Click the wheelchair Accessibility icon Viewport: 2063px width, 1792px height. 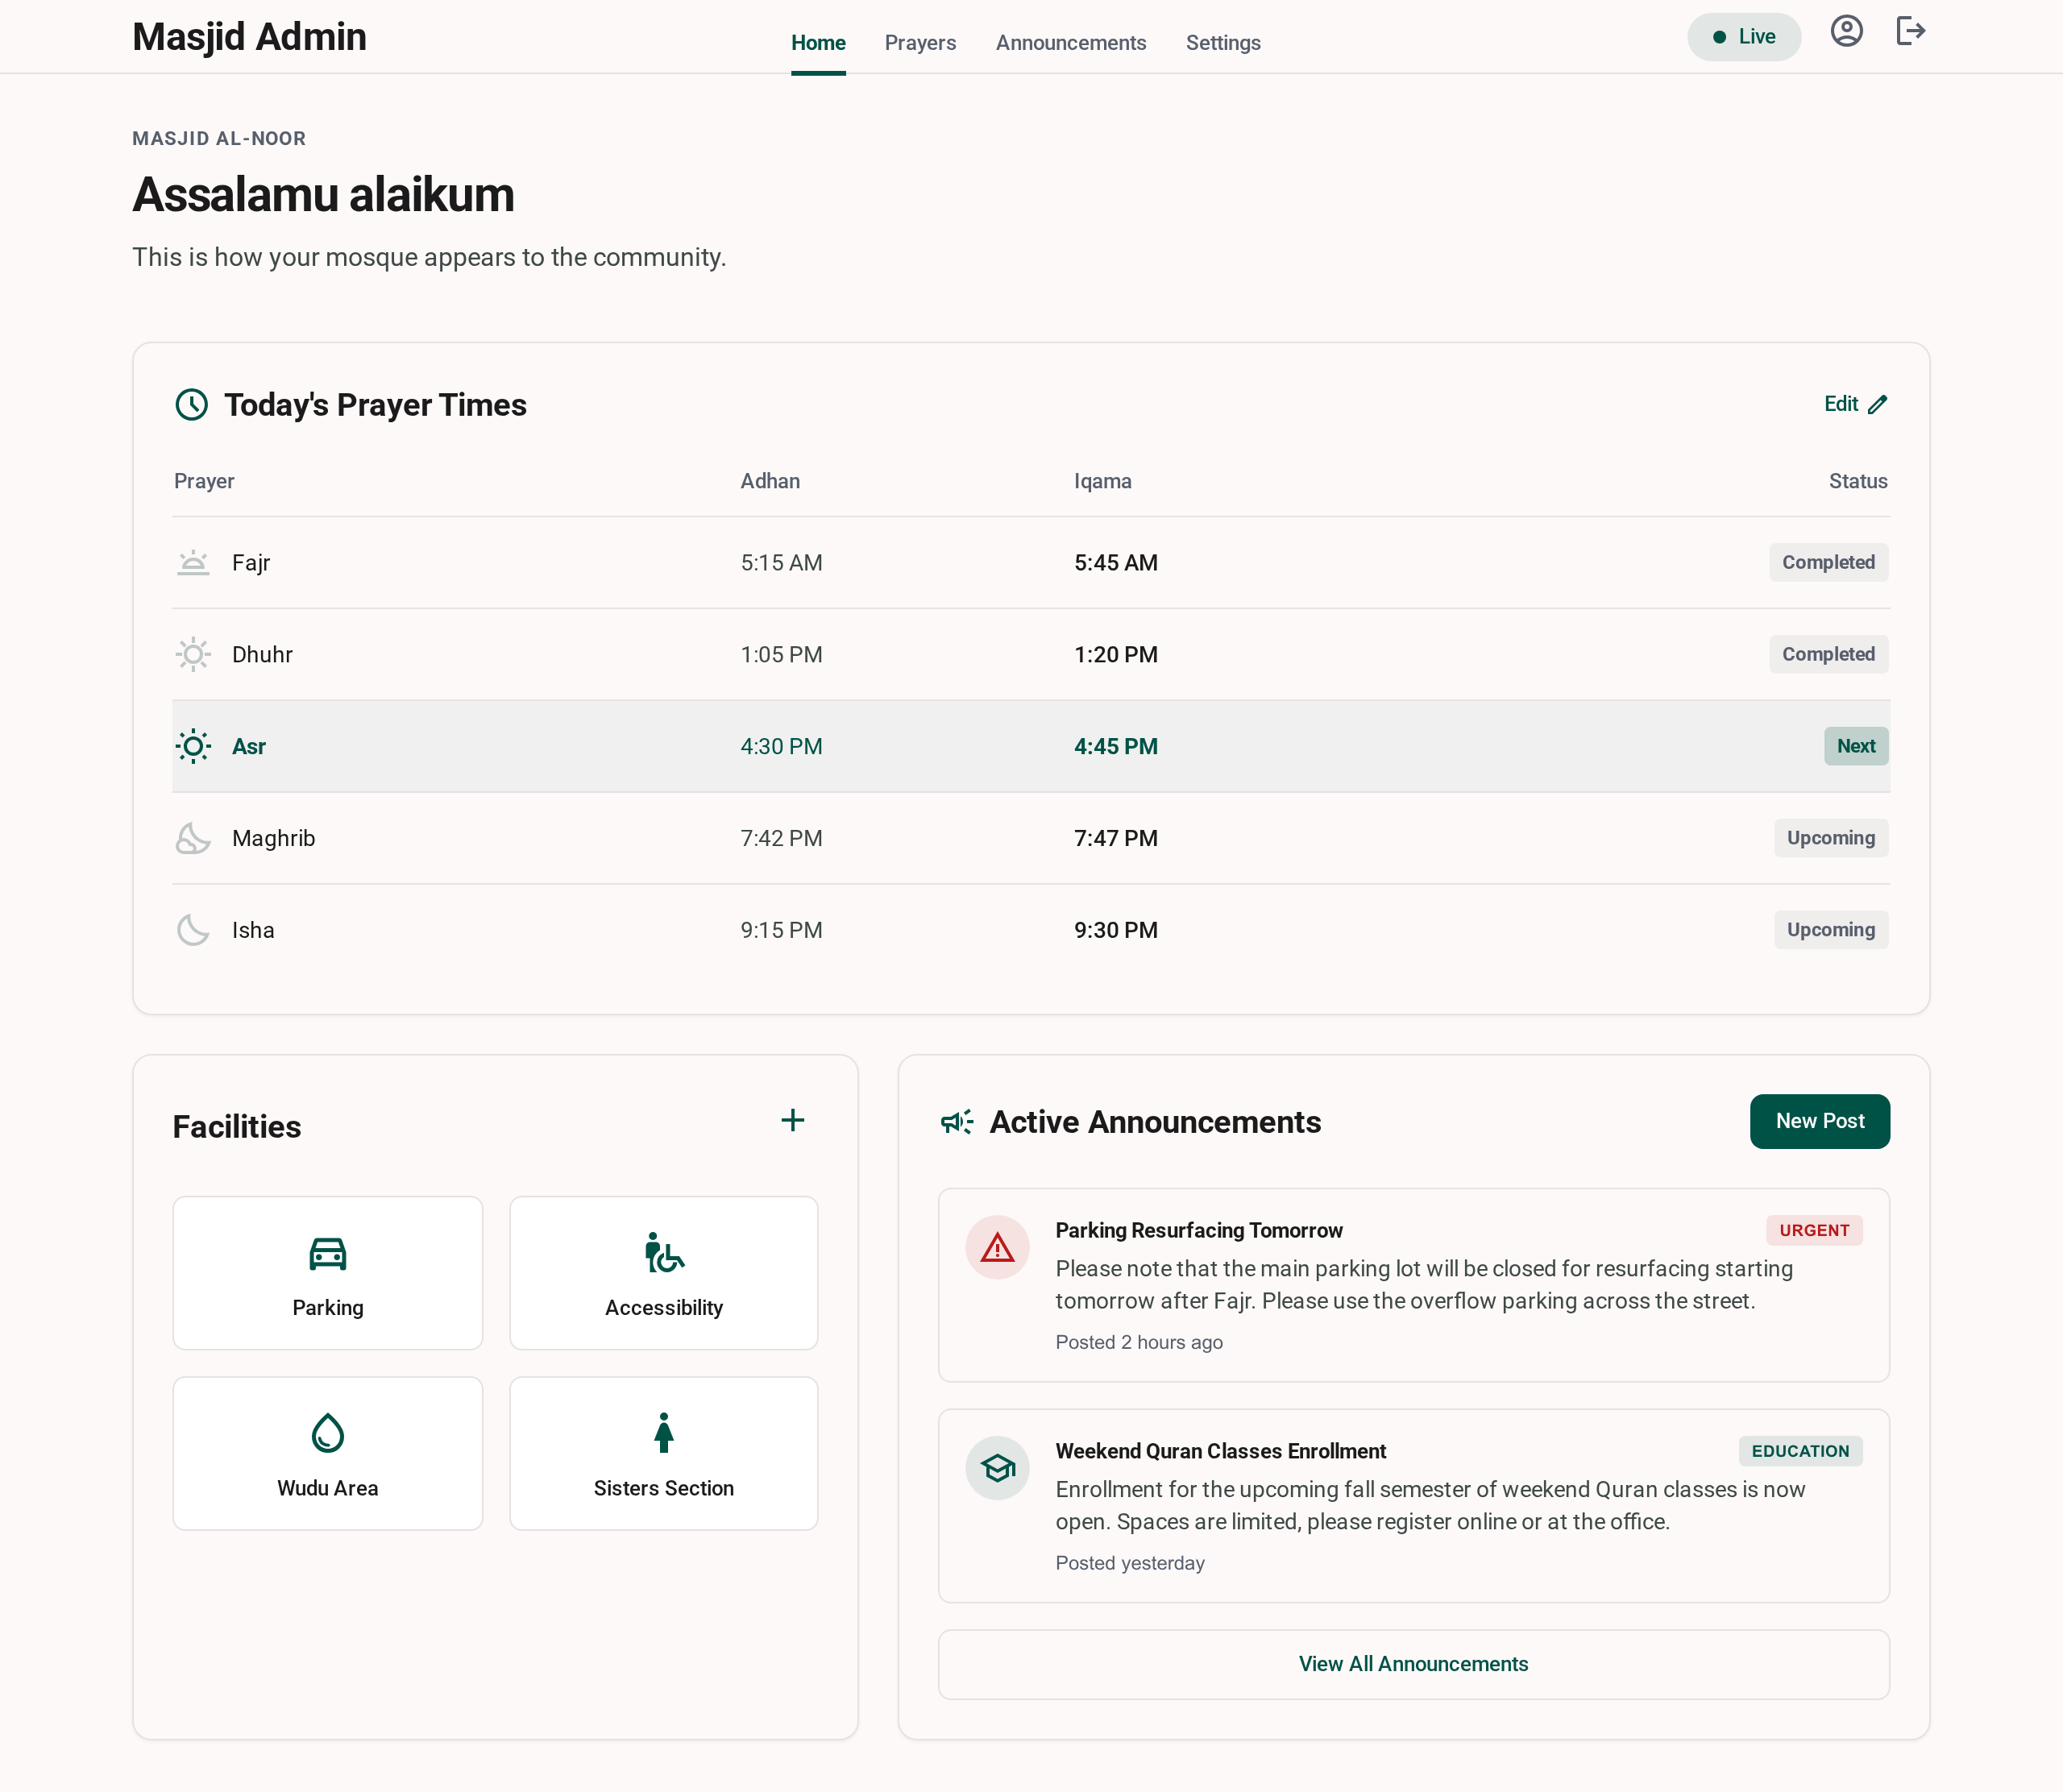[664, 1252]
